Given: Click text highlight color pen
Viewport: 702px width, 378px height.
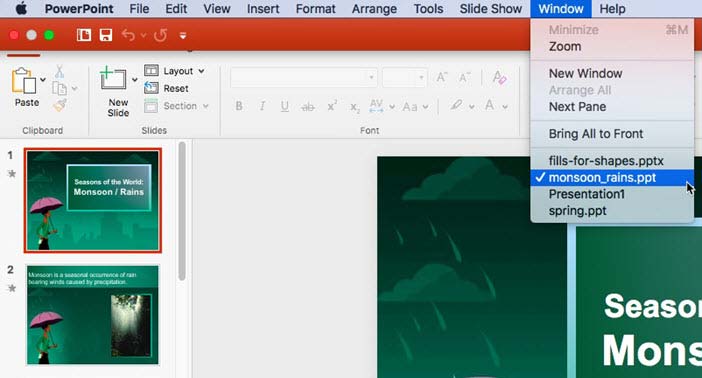Looking at the screenshot, I should 456,106.
